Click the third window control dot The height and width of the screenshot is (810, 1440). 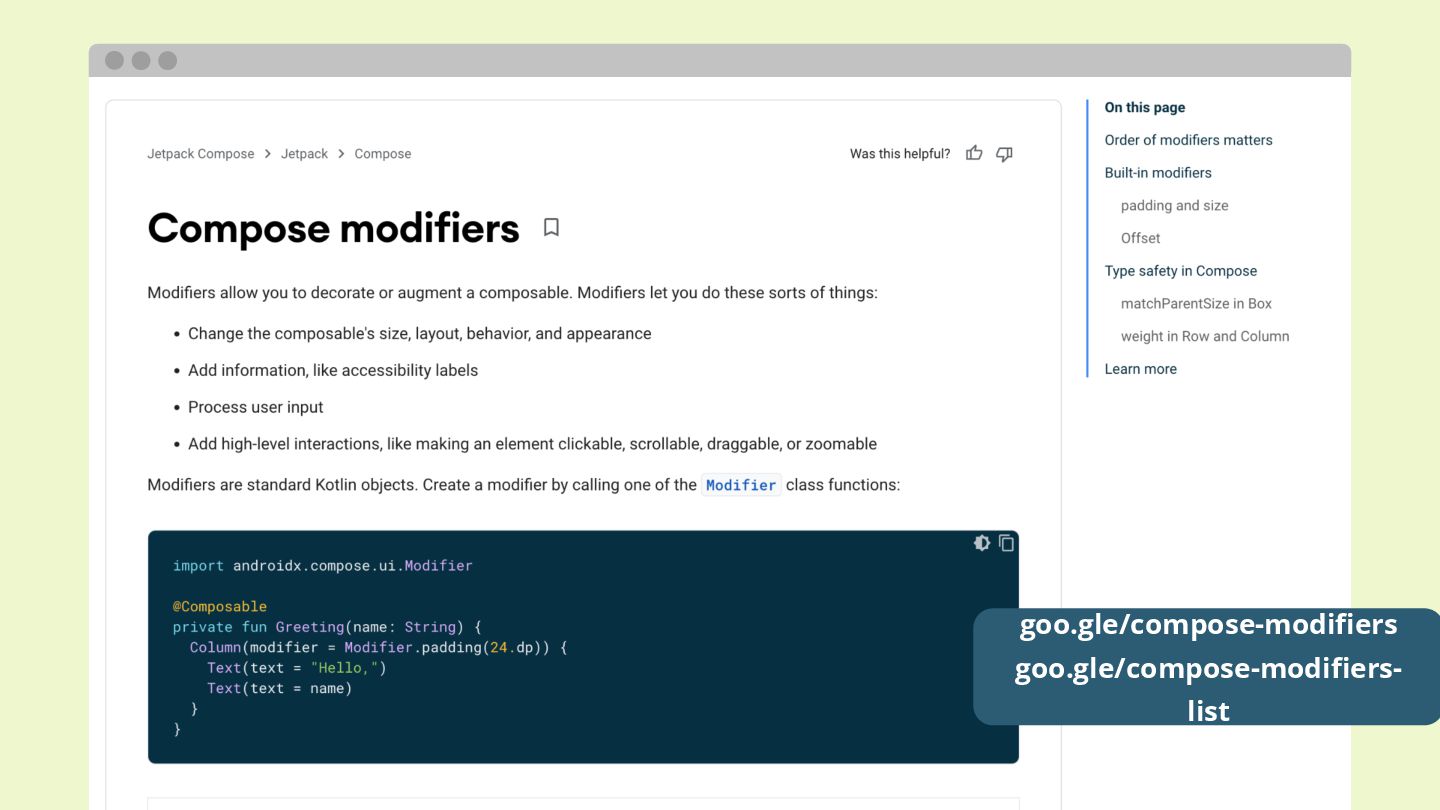pyautogui.click(x=167, y=61)
